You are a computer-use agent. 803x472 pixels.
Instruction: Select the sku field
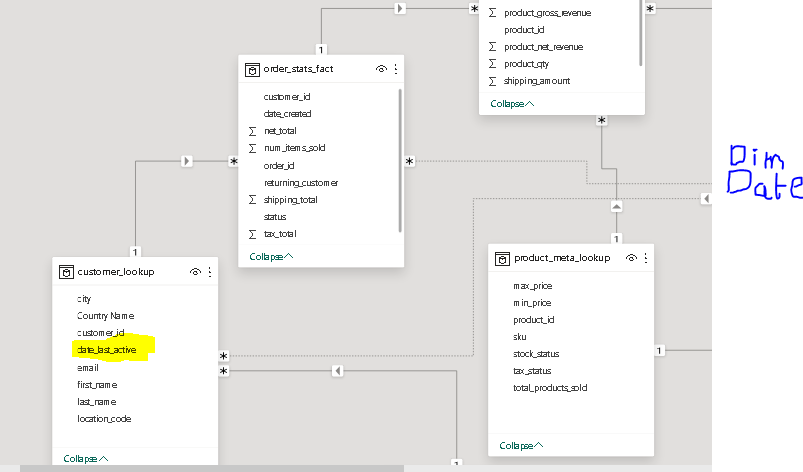[520, 337]
